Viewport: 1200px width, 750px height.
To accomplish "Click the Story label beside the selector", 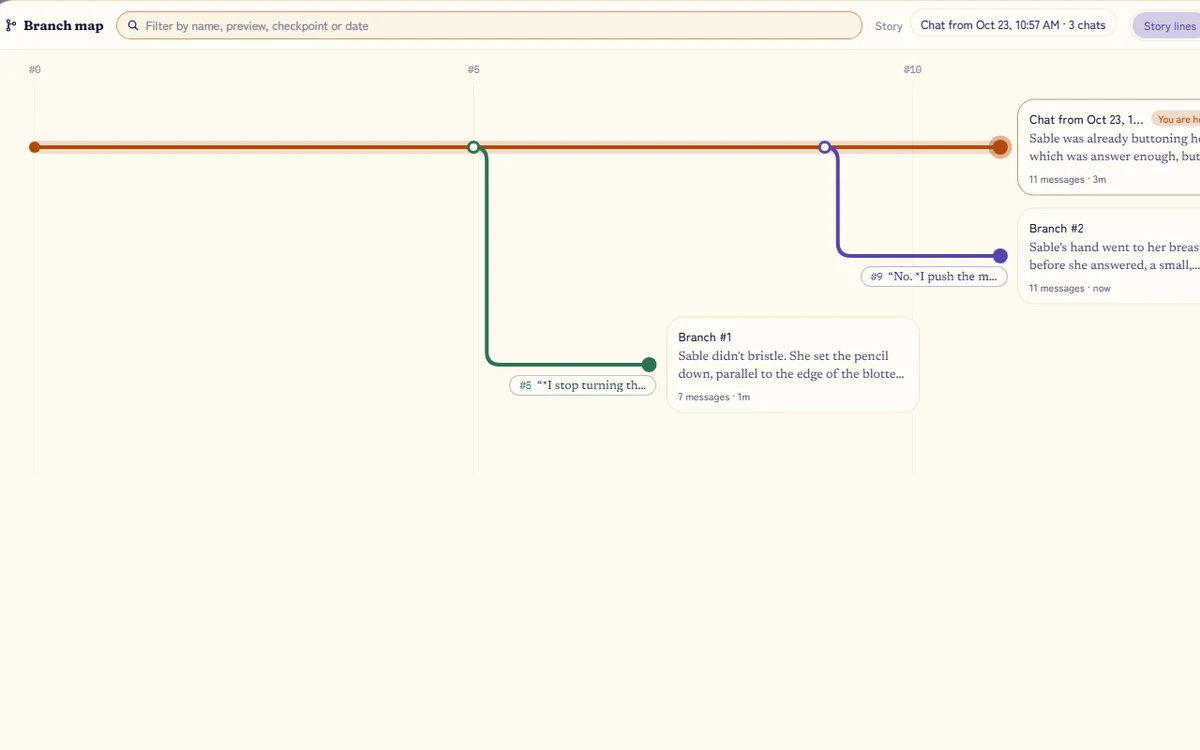I will coord(889,26).
